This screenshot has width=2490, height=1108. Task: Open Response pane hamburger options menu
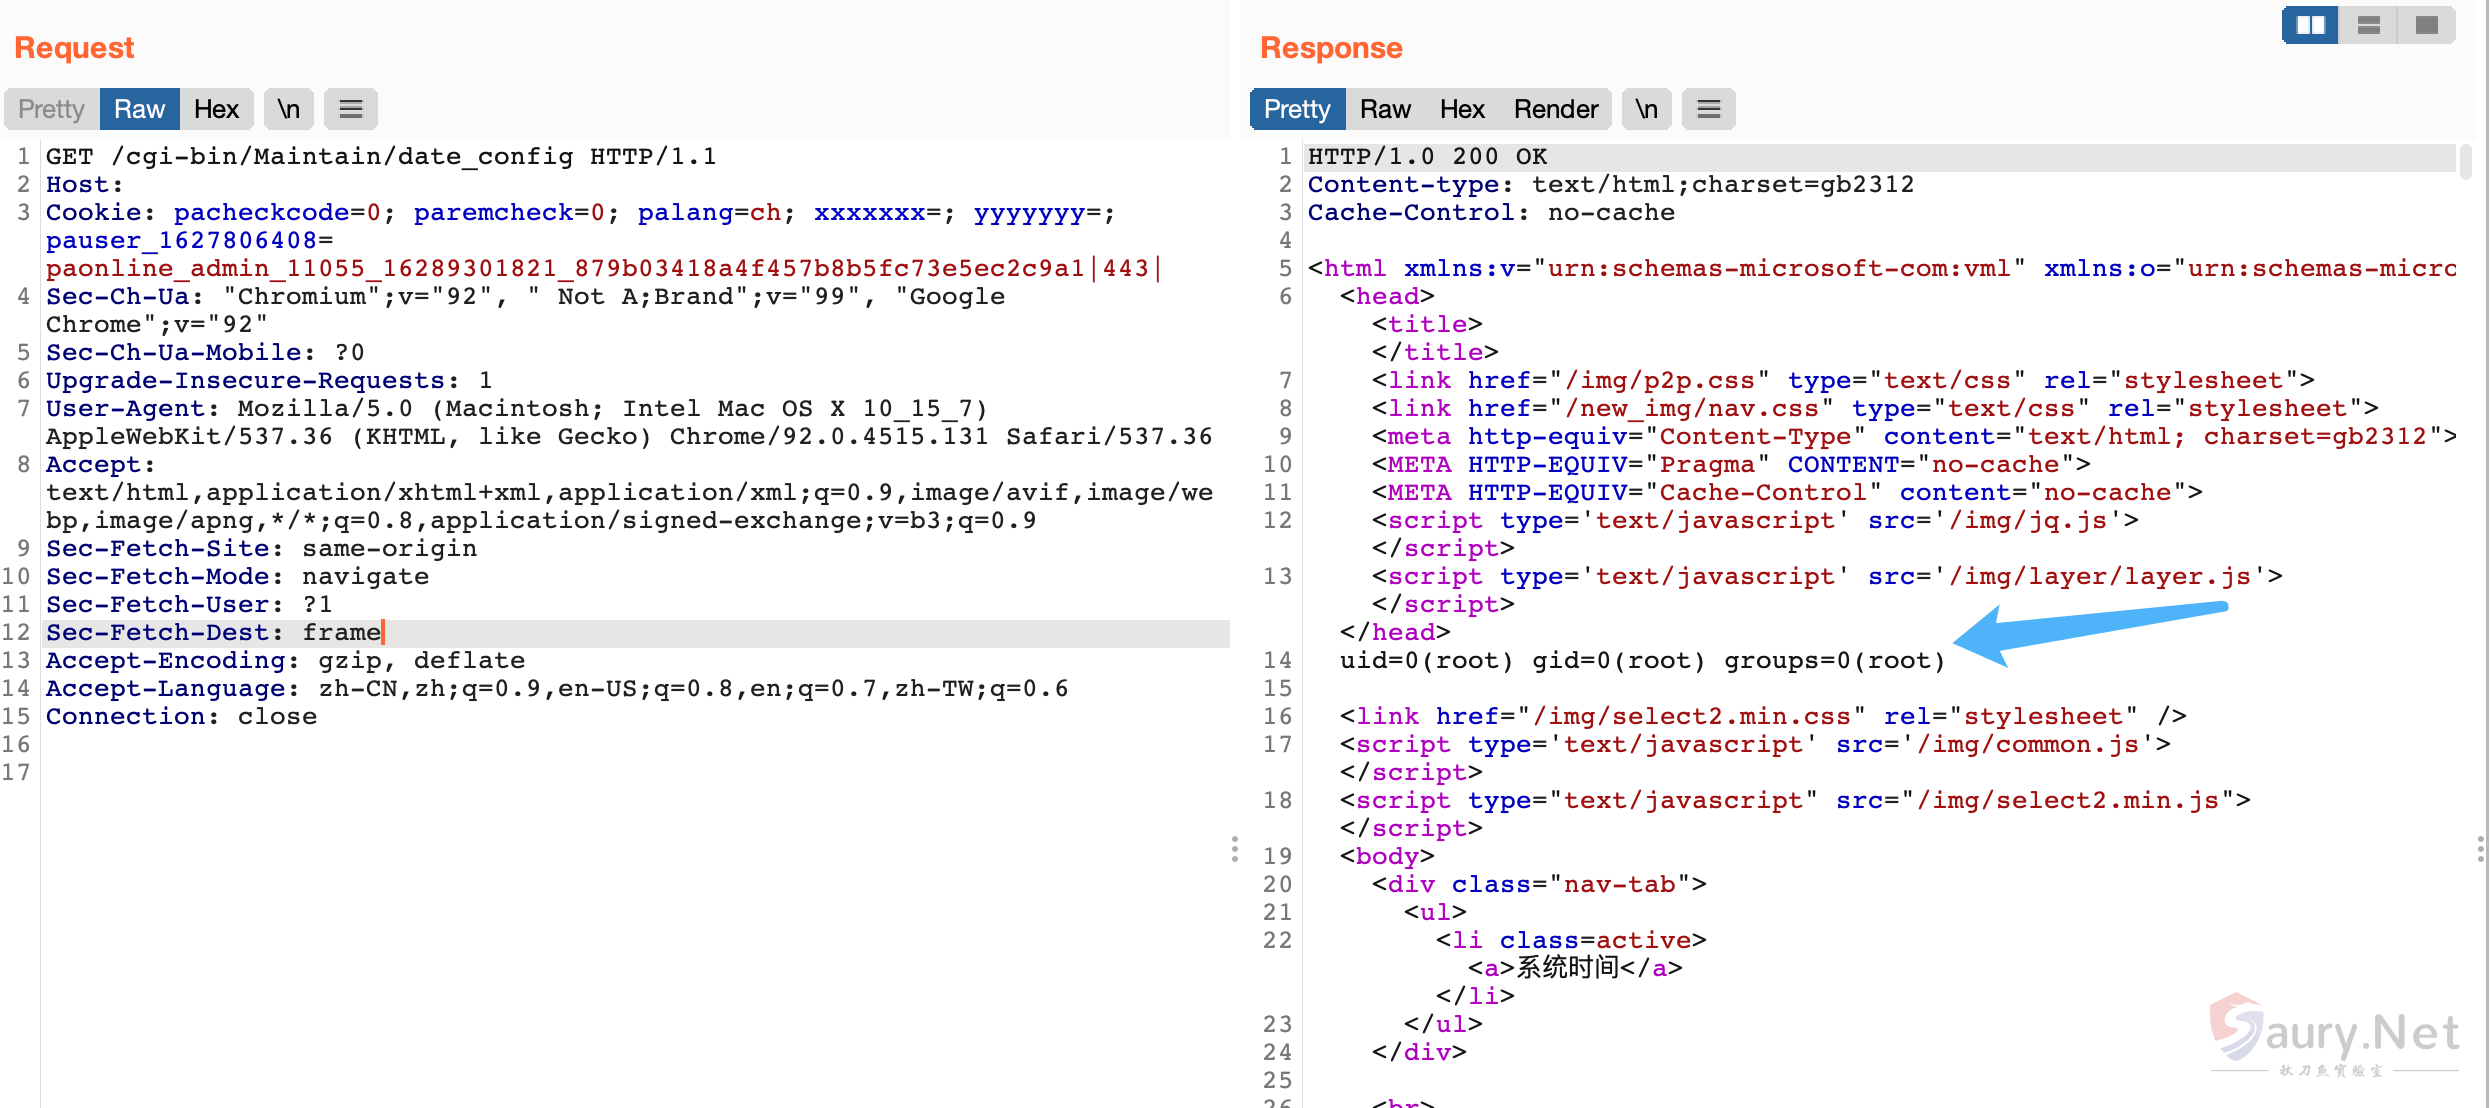[x=1708, y=109]
